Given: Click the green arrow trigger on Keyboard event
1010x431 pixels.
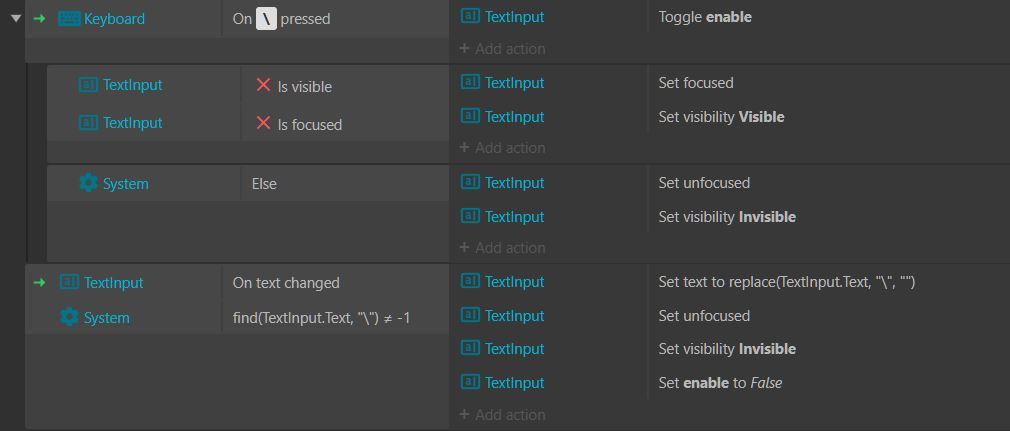Looking at the screenshot, I should click(x=40, y=19).
